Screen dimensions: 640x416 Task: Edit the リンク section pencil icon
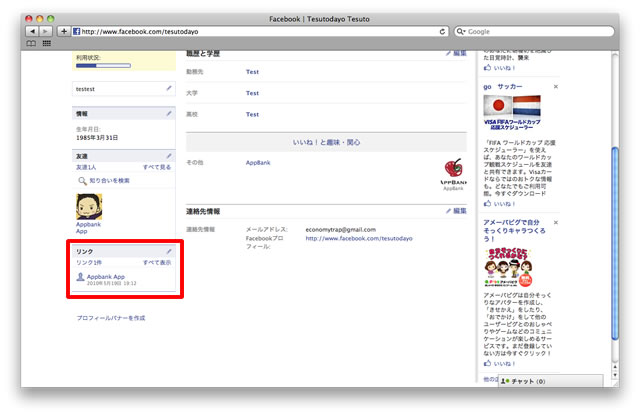coord(169,251)
